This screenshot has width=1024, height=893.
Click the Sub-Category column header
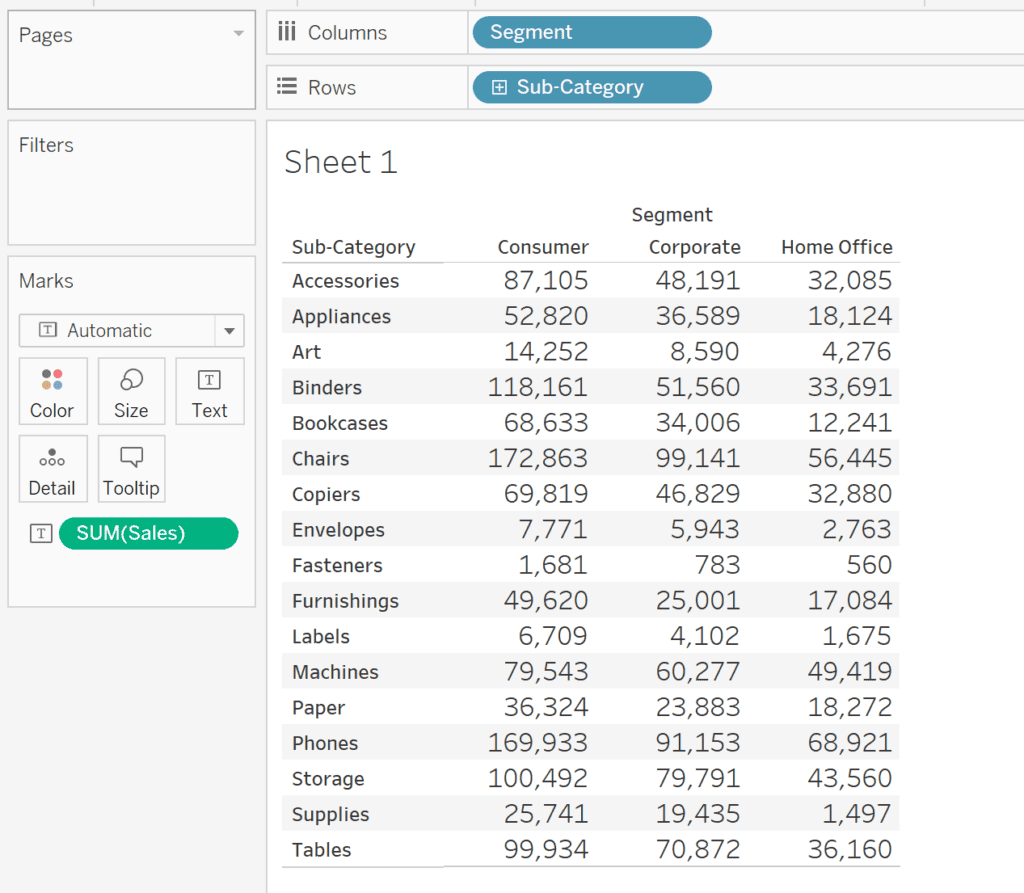(353, 247)
